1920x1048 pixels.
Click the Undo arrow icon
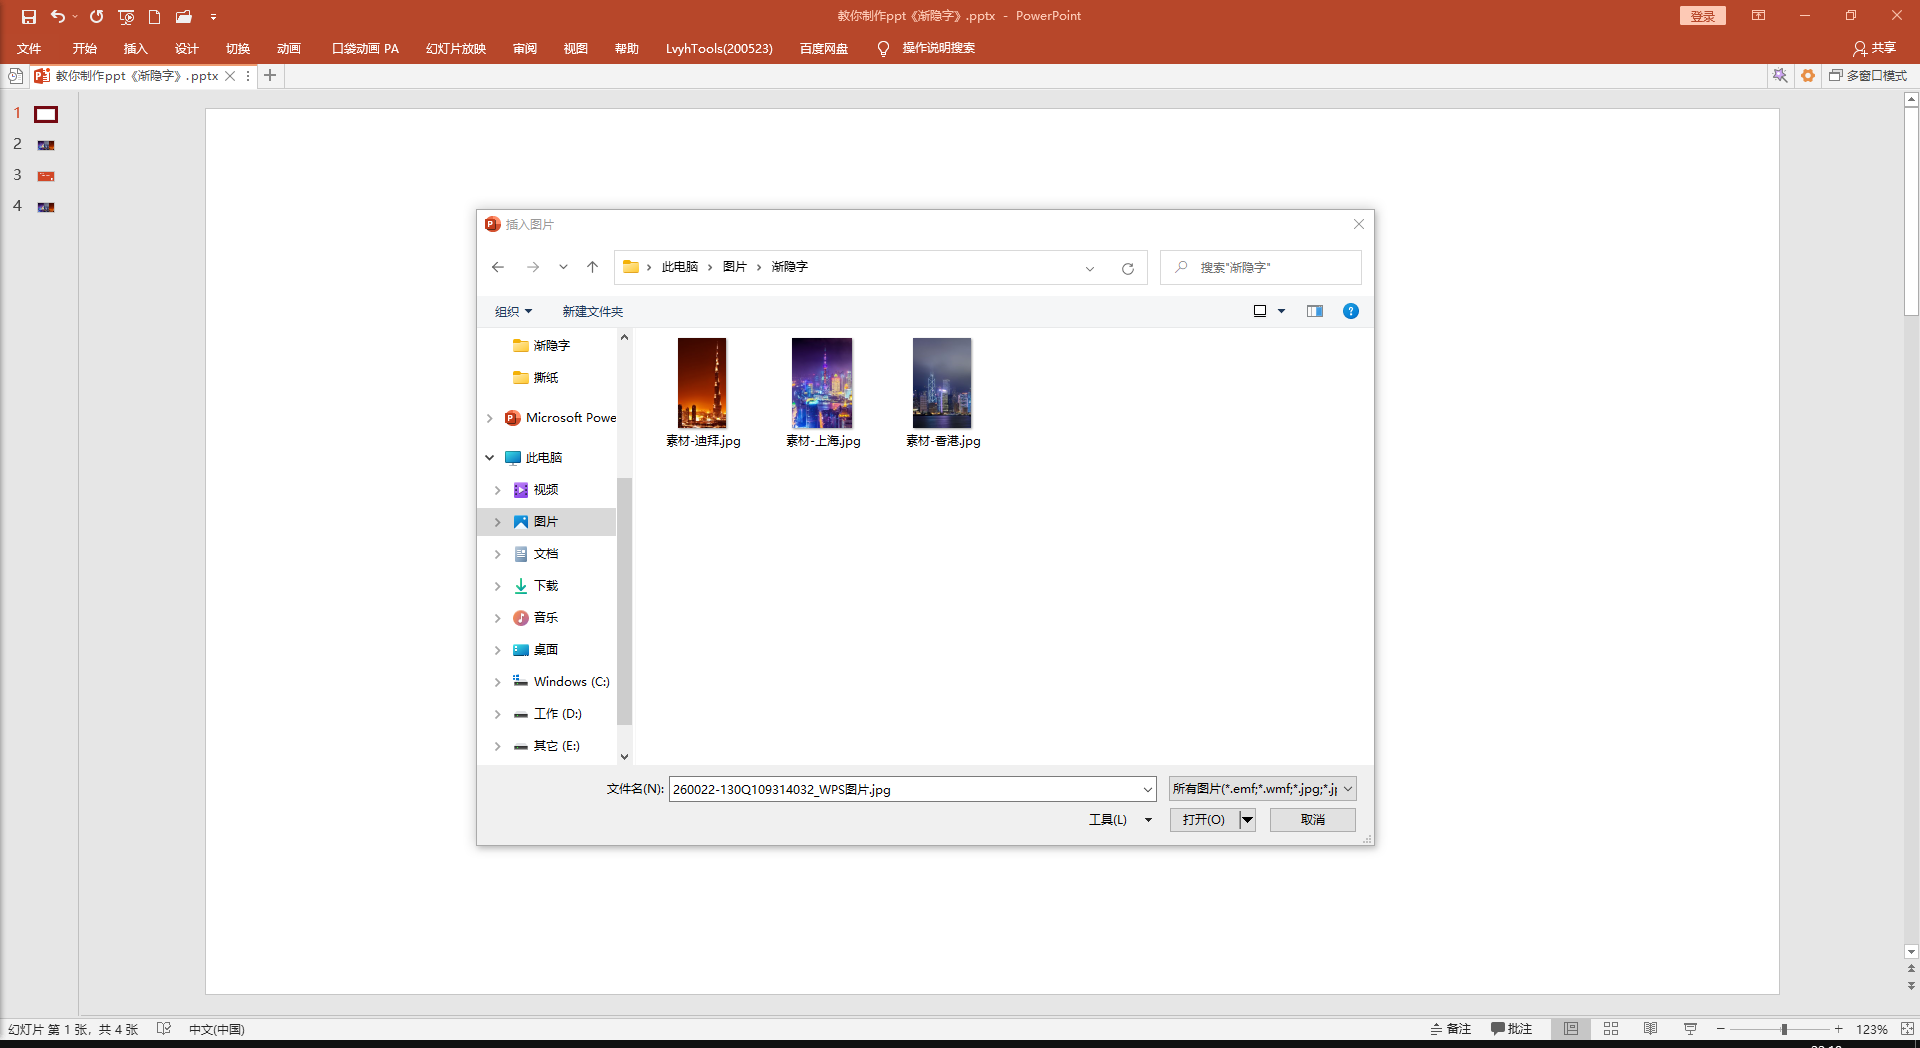58,17
